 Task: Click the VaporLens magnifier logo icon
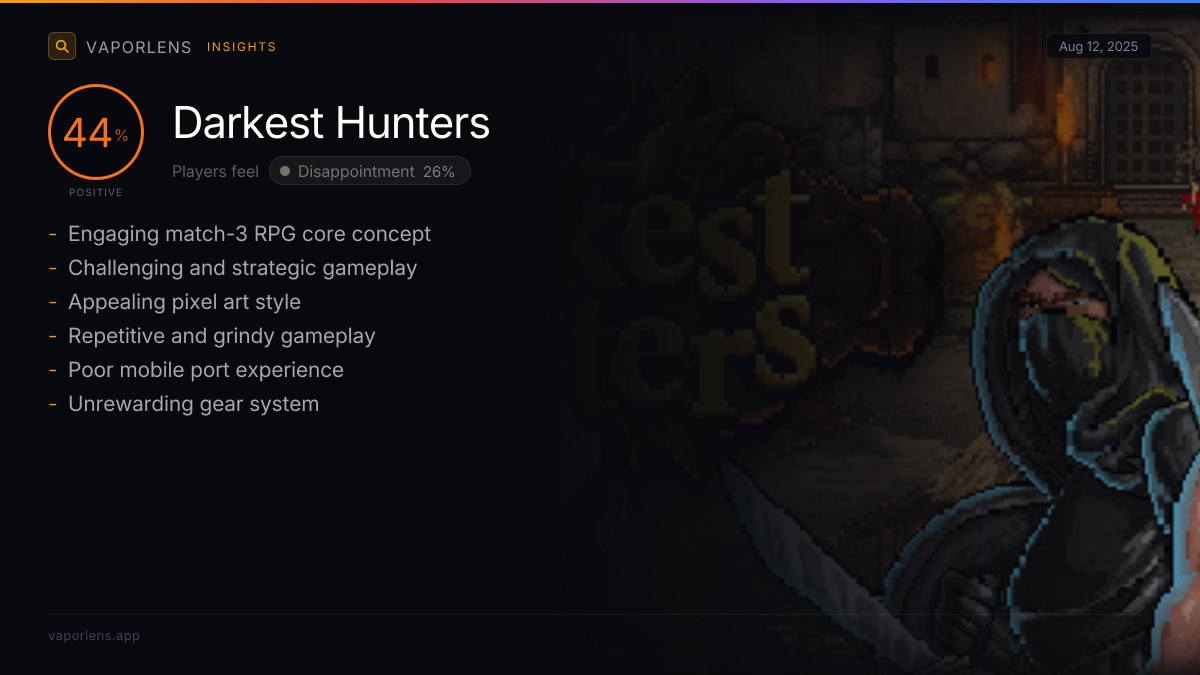[62, 46]
